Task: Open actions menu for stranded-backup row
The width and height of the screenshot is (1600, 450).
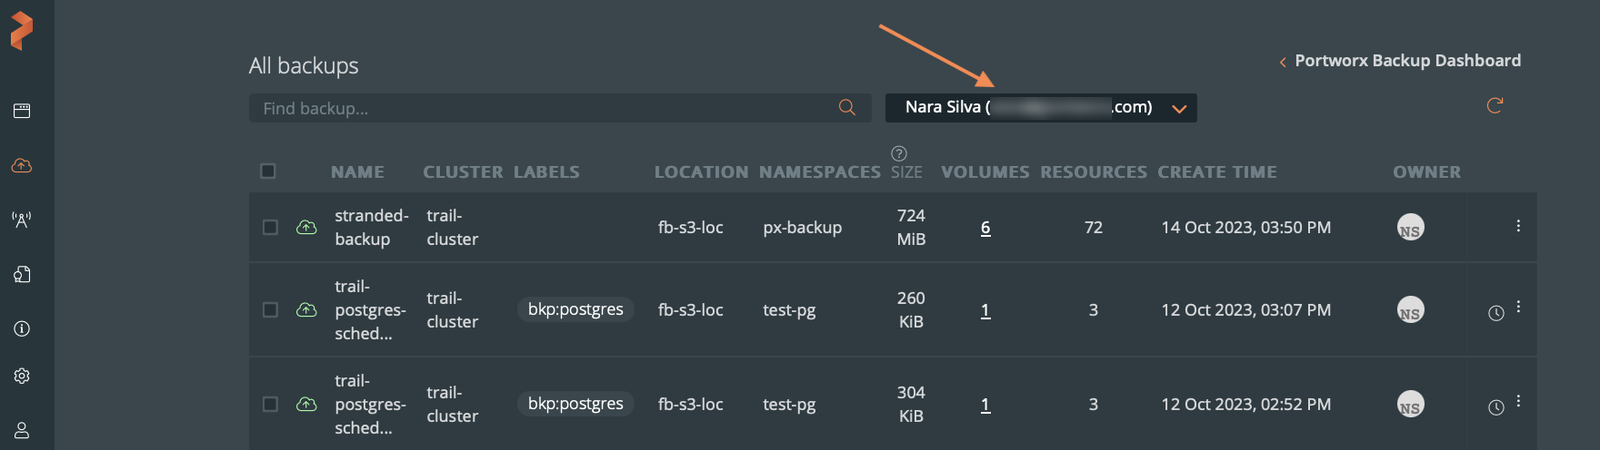Action: point(1518,226)
